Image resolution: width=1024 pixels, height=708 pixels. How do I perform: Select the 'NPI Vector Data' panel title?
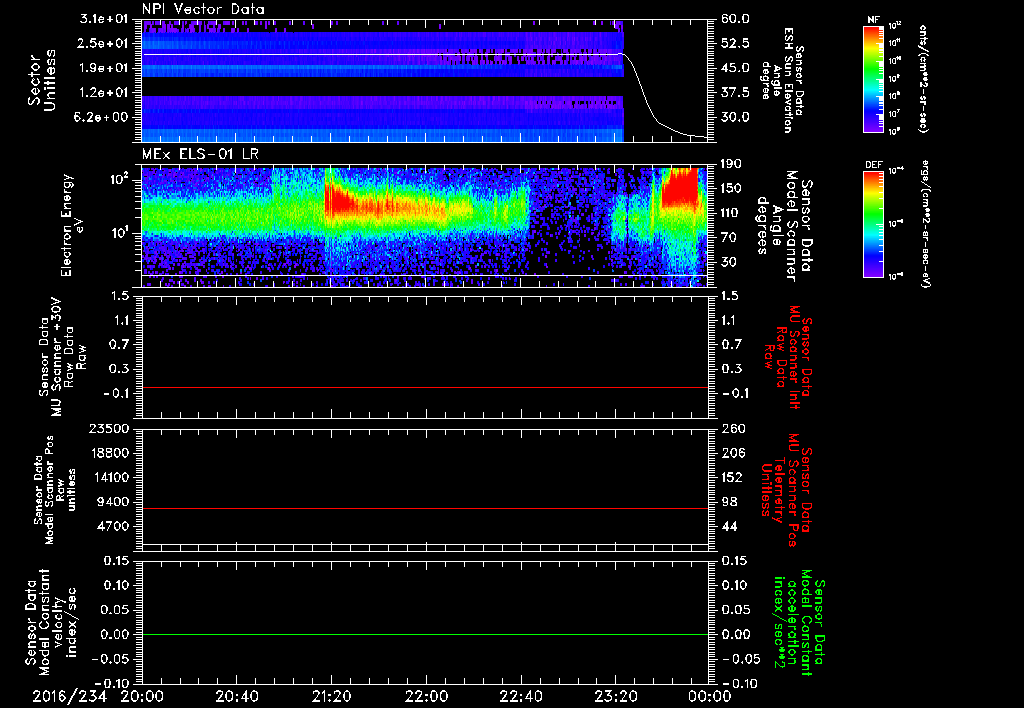203,9
